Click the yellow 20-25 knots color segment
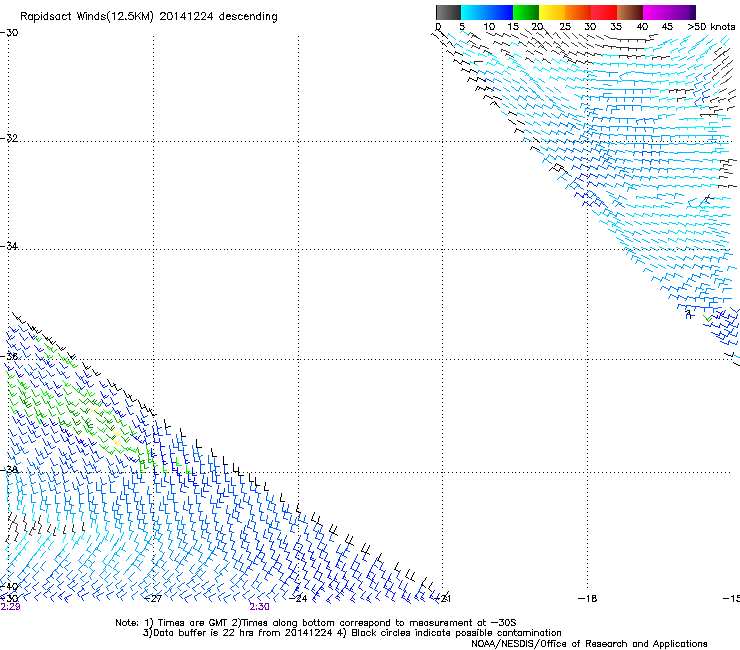 tap(552, 12)
